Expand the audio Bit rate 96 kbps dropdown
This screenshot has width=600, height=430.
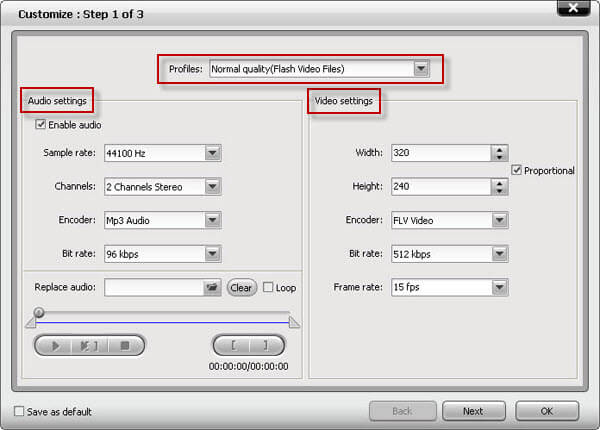coord(213,254)
